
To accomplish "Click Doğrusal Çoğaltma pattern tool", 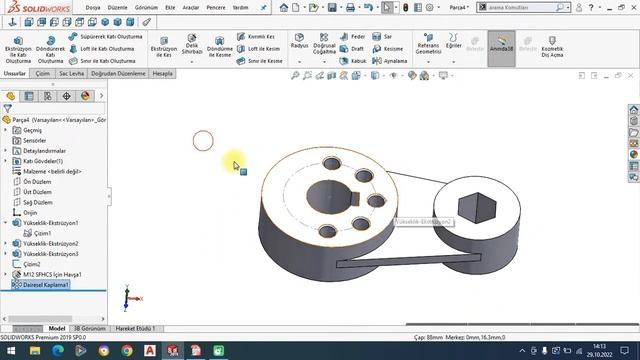I will (324, 44).
